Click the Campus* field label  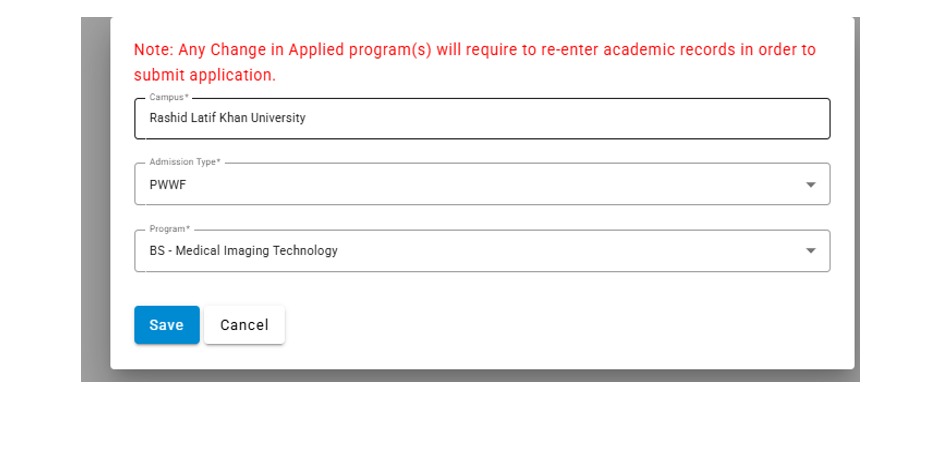coord(169,98)
